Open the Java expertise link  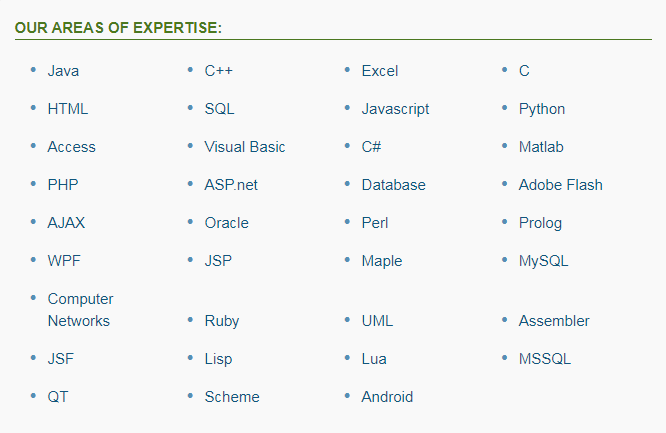coord(63,71)
